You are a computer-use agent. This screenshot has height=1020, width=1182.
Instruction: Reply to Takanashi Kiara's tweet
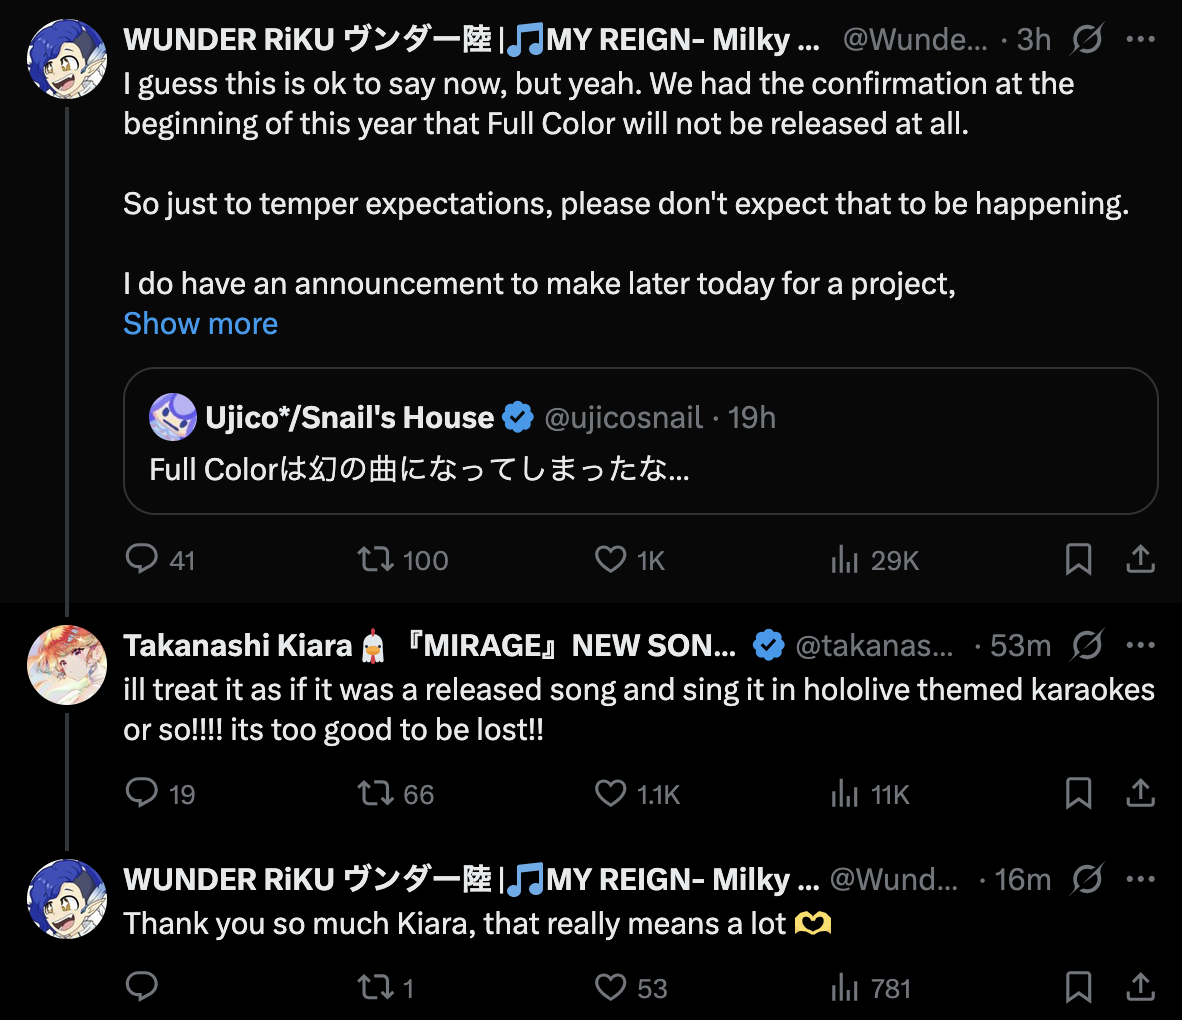click(x=142, y=794)
